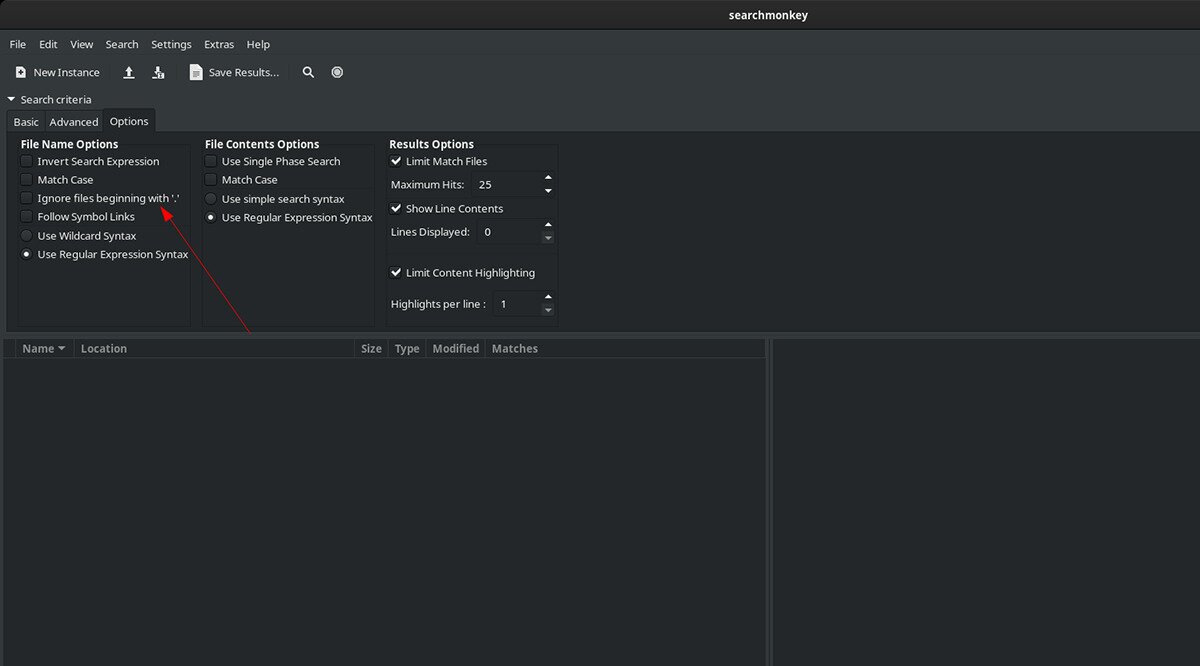Switch to the Advanced tab
Viewport: 1200px width, 666px height.
pos(73,121)
